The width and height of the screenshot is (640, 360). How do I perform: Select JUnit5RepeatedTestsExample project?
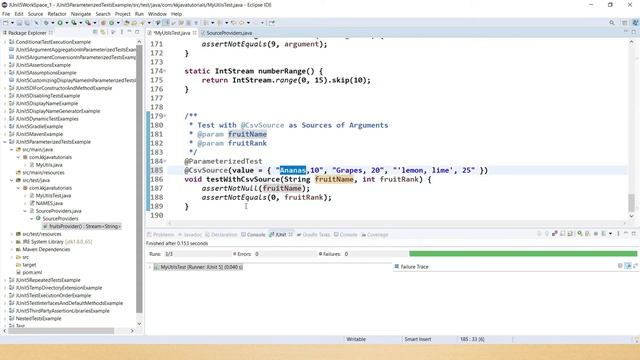[48, 280]
